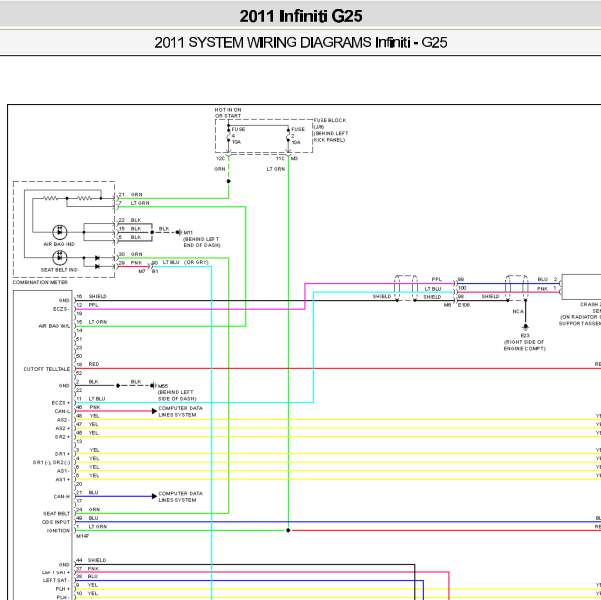
Task: Click the "E106" connector label
Action: click(x=464, y=305)
